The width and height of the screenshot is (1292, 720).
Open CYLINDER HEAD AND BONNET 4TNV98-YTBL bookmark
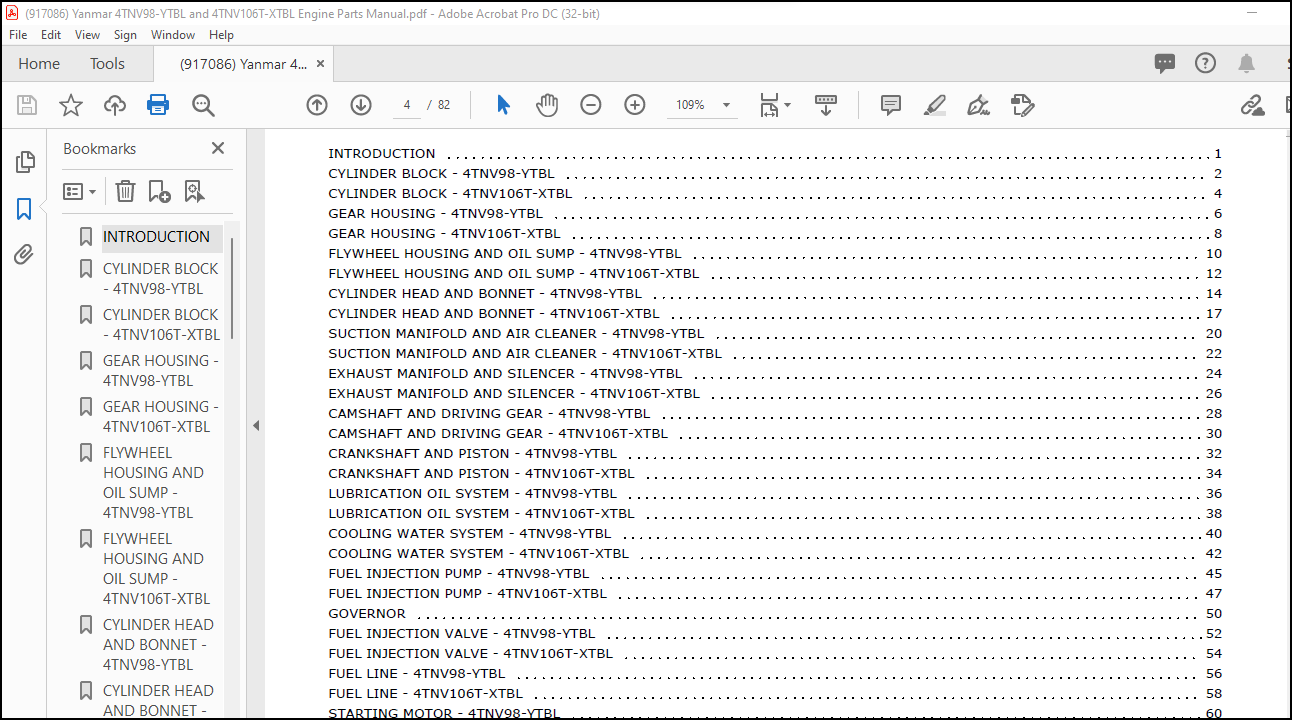[x=158, y=645]
